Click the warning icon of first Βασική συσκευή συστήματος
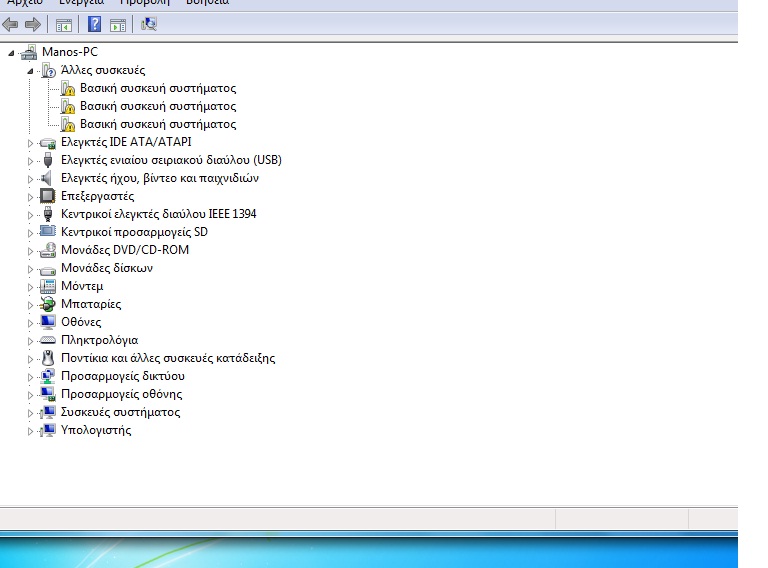The image size is (768, 568). pyautogui.click(x=68, y=88)
